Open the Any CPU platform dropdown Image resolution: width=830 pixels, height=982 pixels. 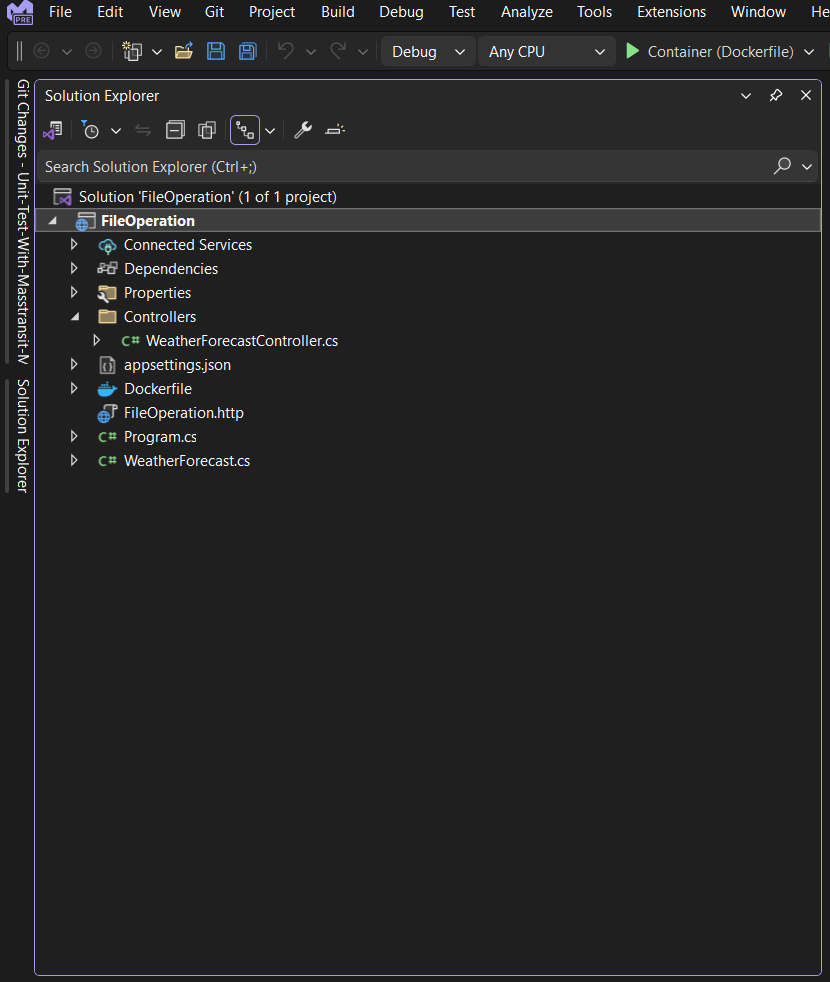[547, 51]
